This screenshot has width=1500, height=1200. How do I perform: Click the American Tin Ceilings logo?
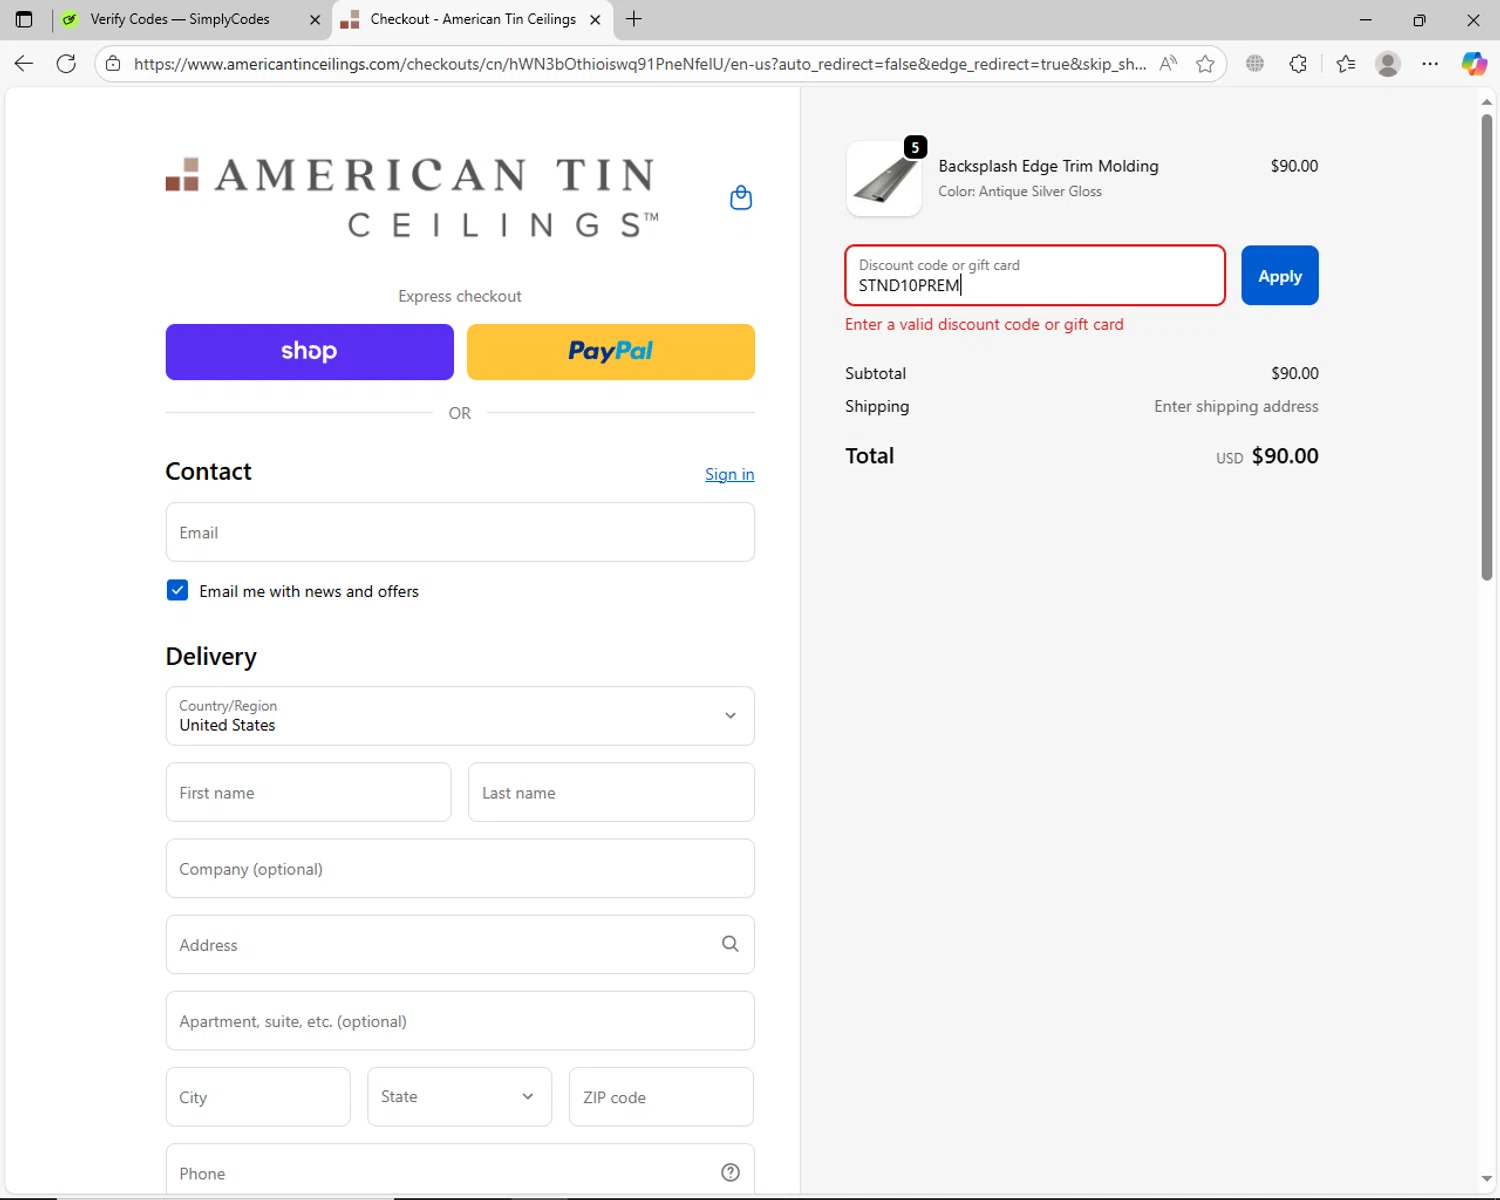pyautogui.click(x=413, y=197)
